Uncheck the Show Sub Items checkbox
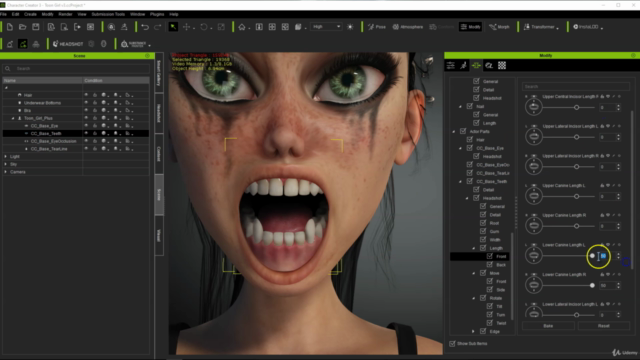640x360 pixels. click(x=452, y=344)
